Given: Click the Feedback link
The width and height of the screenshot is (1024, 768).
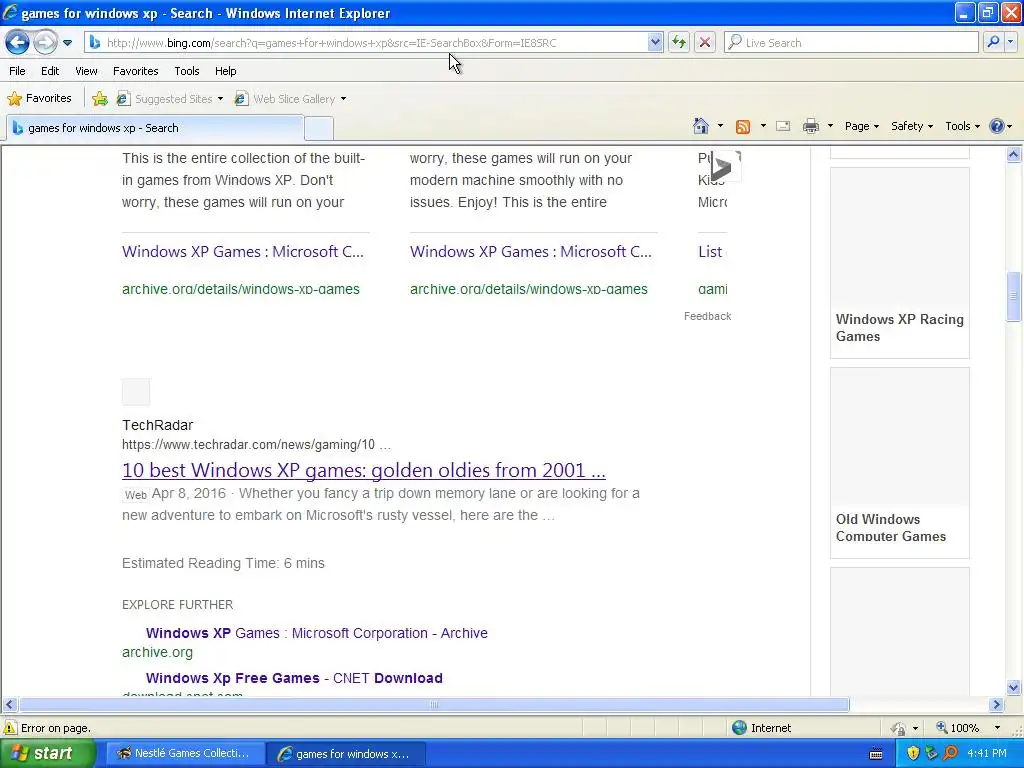Looking at the screenshot, I should tap(707, 316).
